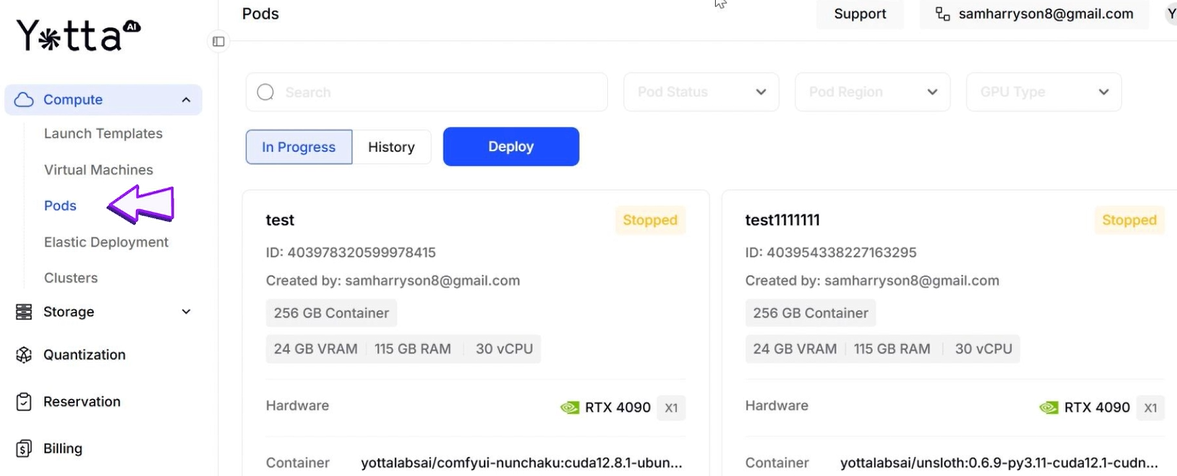
Task: Toggle the sidebar collapse icon
Action: coord(218,42)
